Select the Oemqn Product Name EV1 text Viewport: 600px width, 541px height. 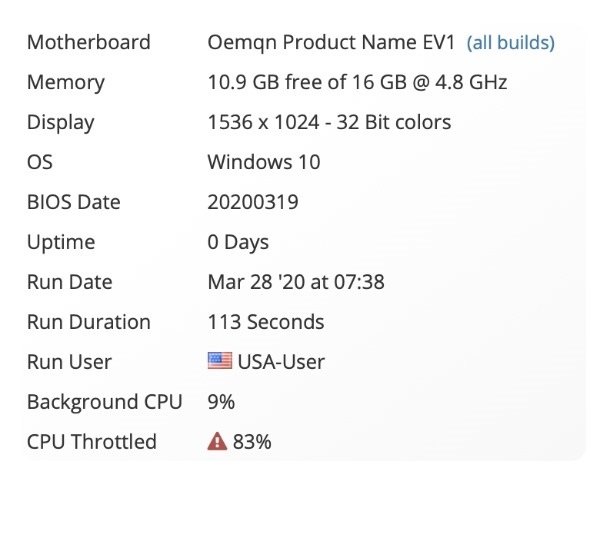tap(331, 42)
